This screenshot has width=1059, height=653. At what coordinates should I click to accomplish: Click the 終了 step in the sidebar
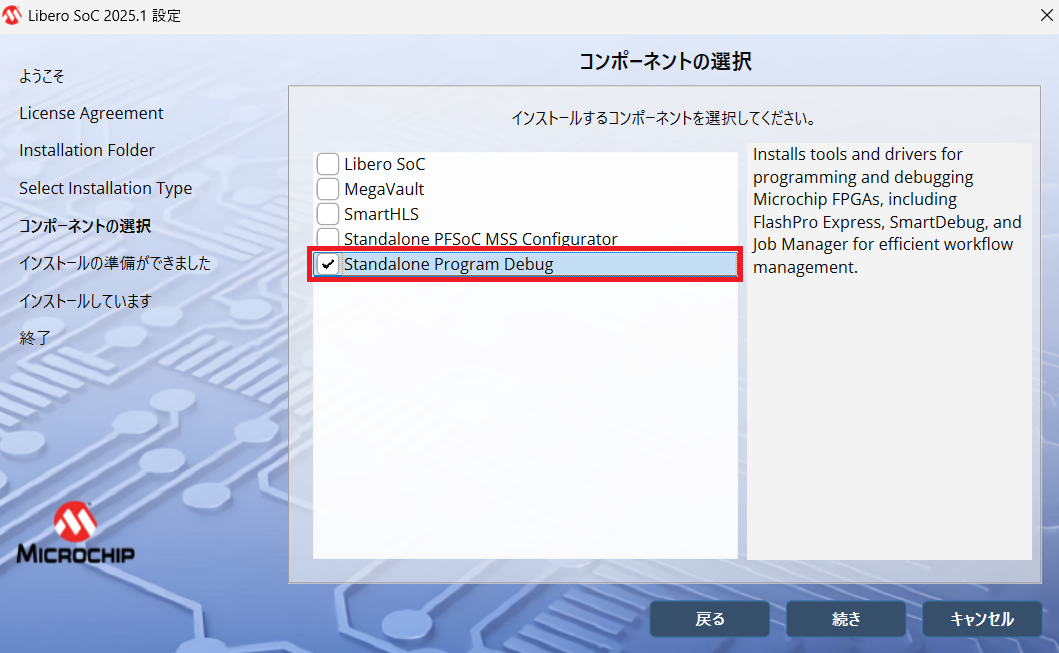(x=34, y=338)
